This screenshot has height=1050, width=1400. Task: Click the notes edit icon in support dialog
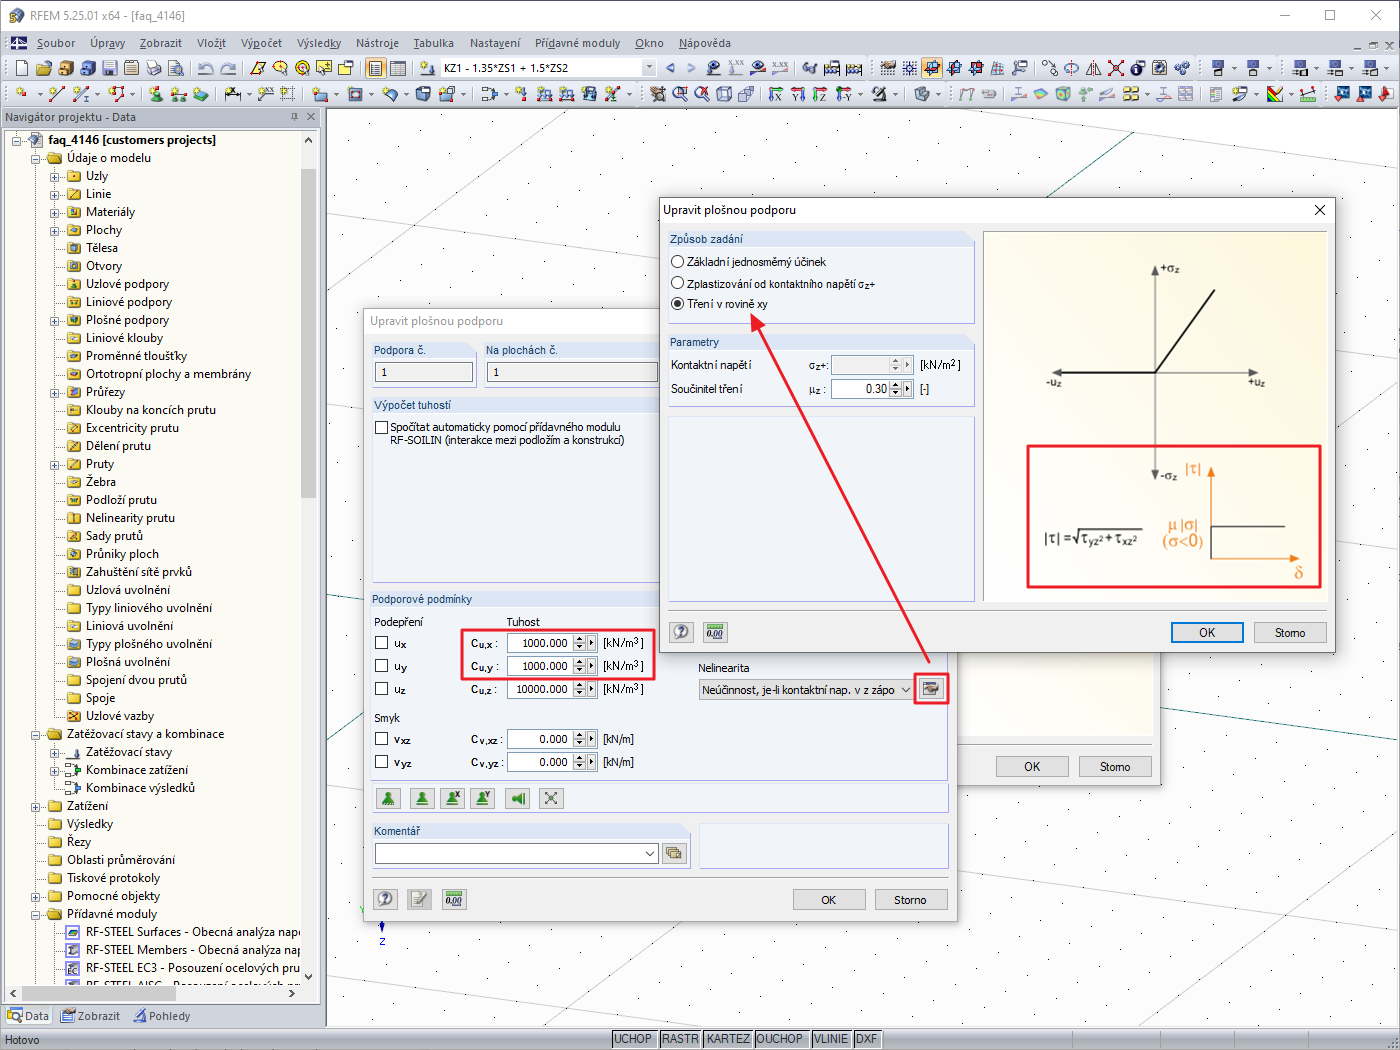(x=420, y=899)
